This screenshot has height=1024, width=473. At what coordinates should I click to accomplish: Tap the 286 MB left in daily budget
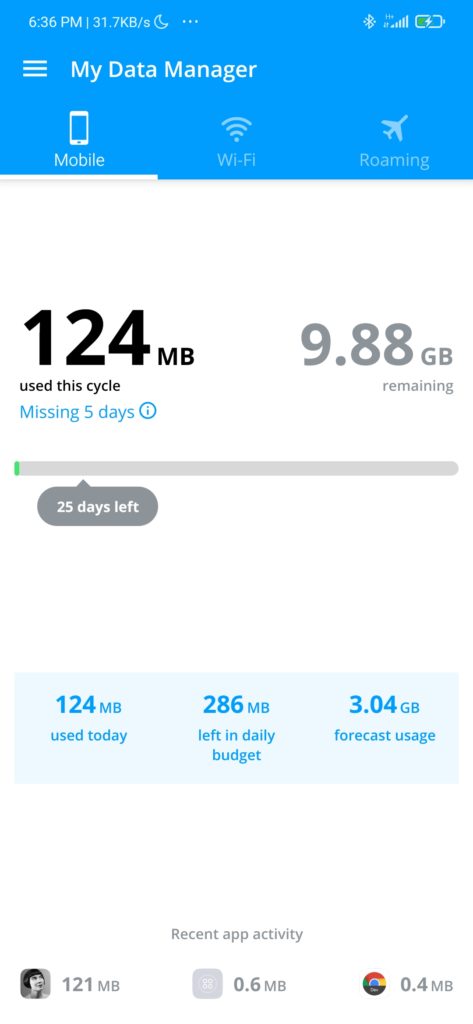(x=236, y=728)
